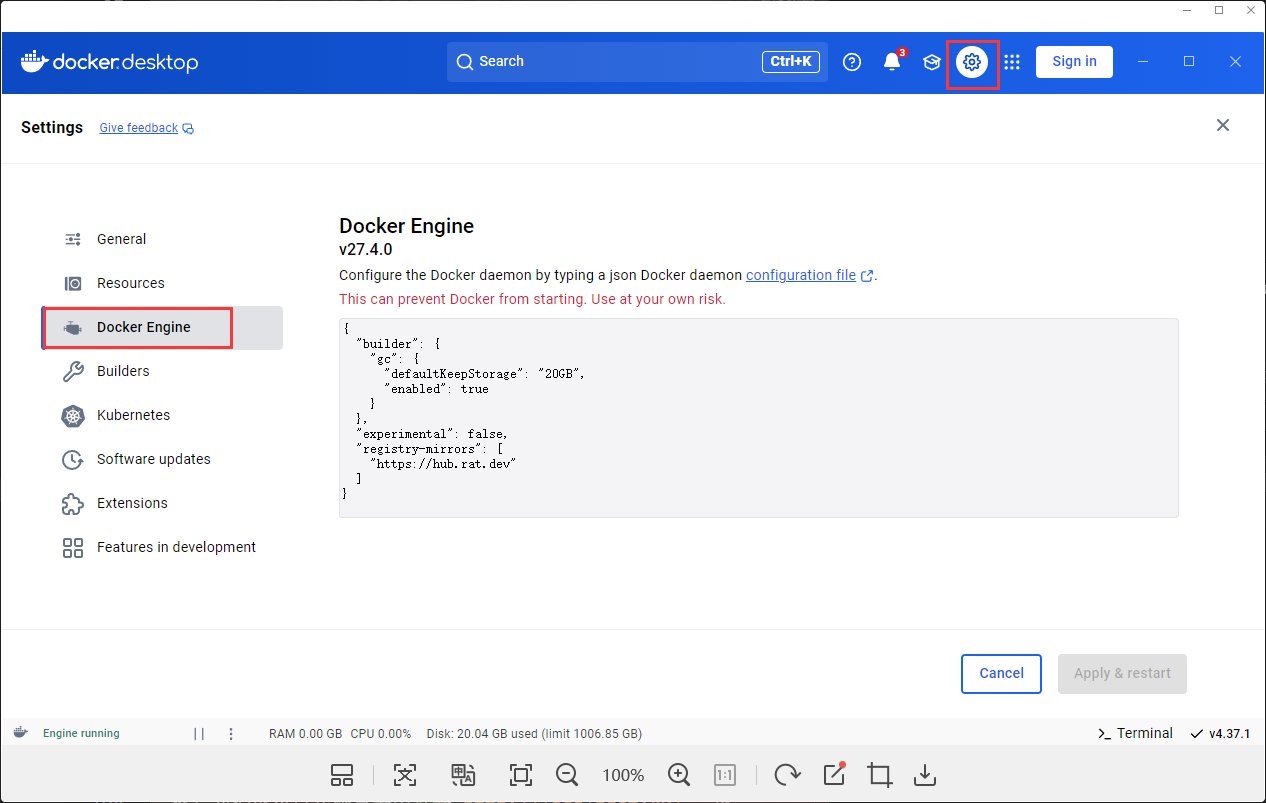This screenshot has height=803, width=1266.
Task: Toggle fit-to-screen view in bottom toolbar
Action: [x=520, y=775]
